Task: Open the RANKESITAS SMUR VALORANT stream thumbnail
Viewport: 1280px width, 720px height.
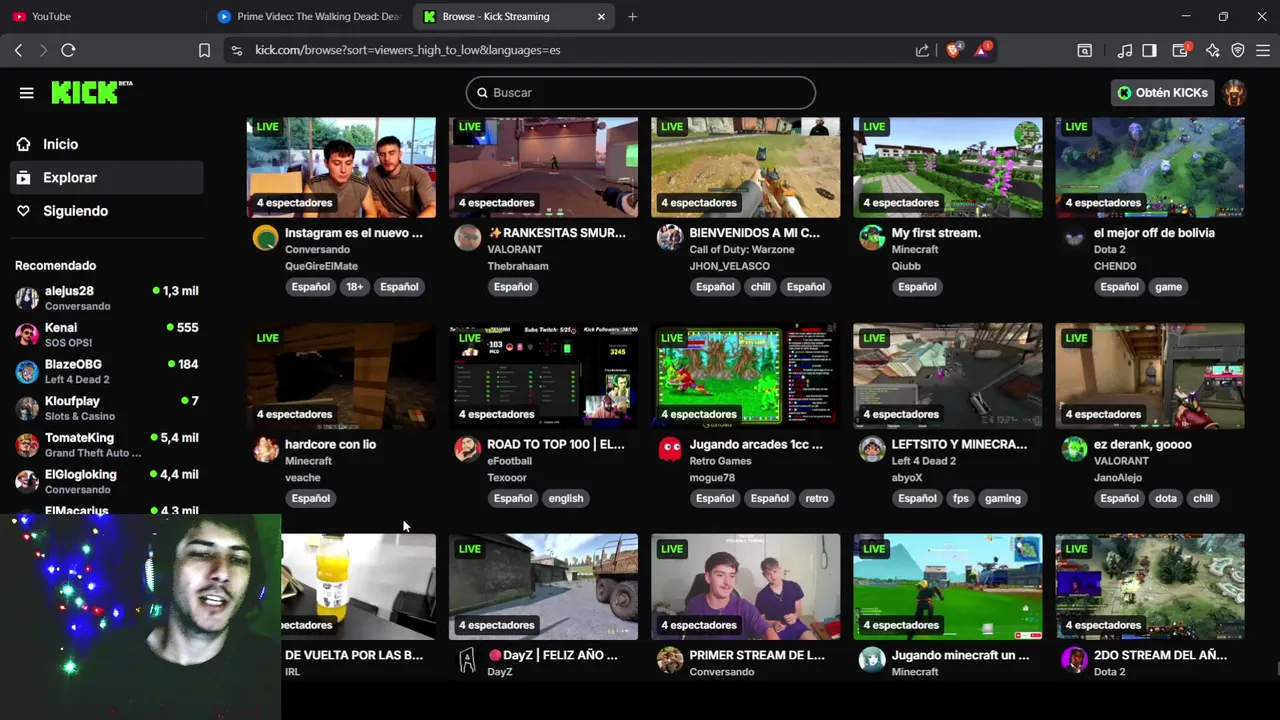Action: click(543, 167)
